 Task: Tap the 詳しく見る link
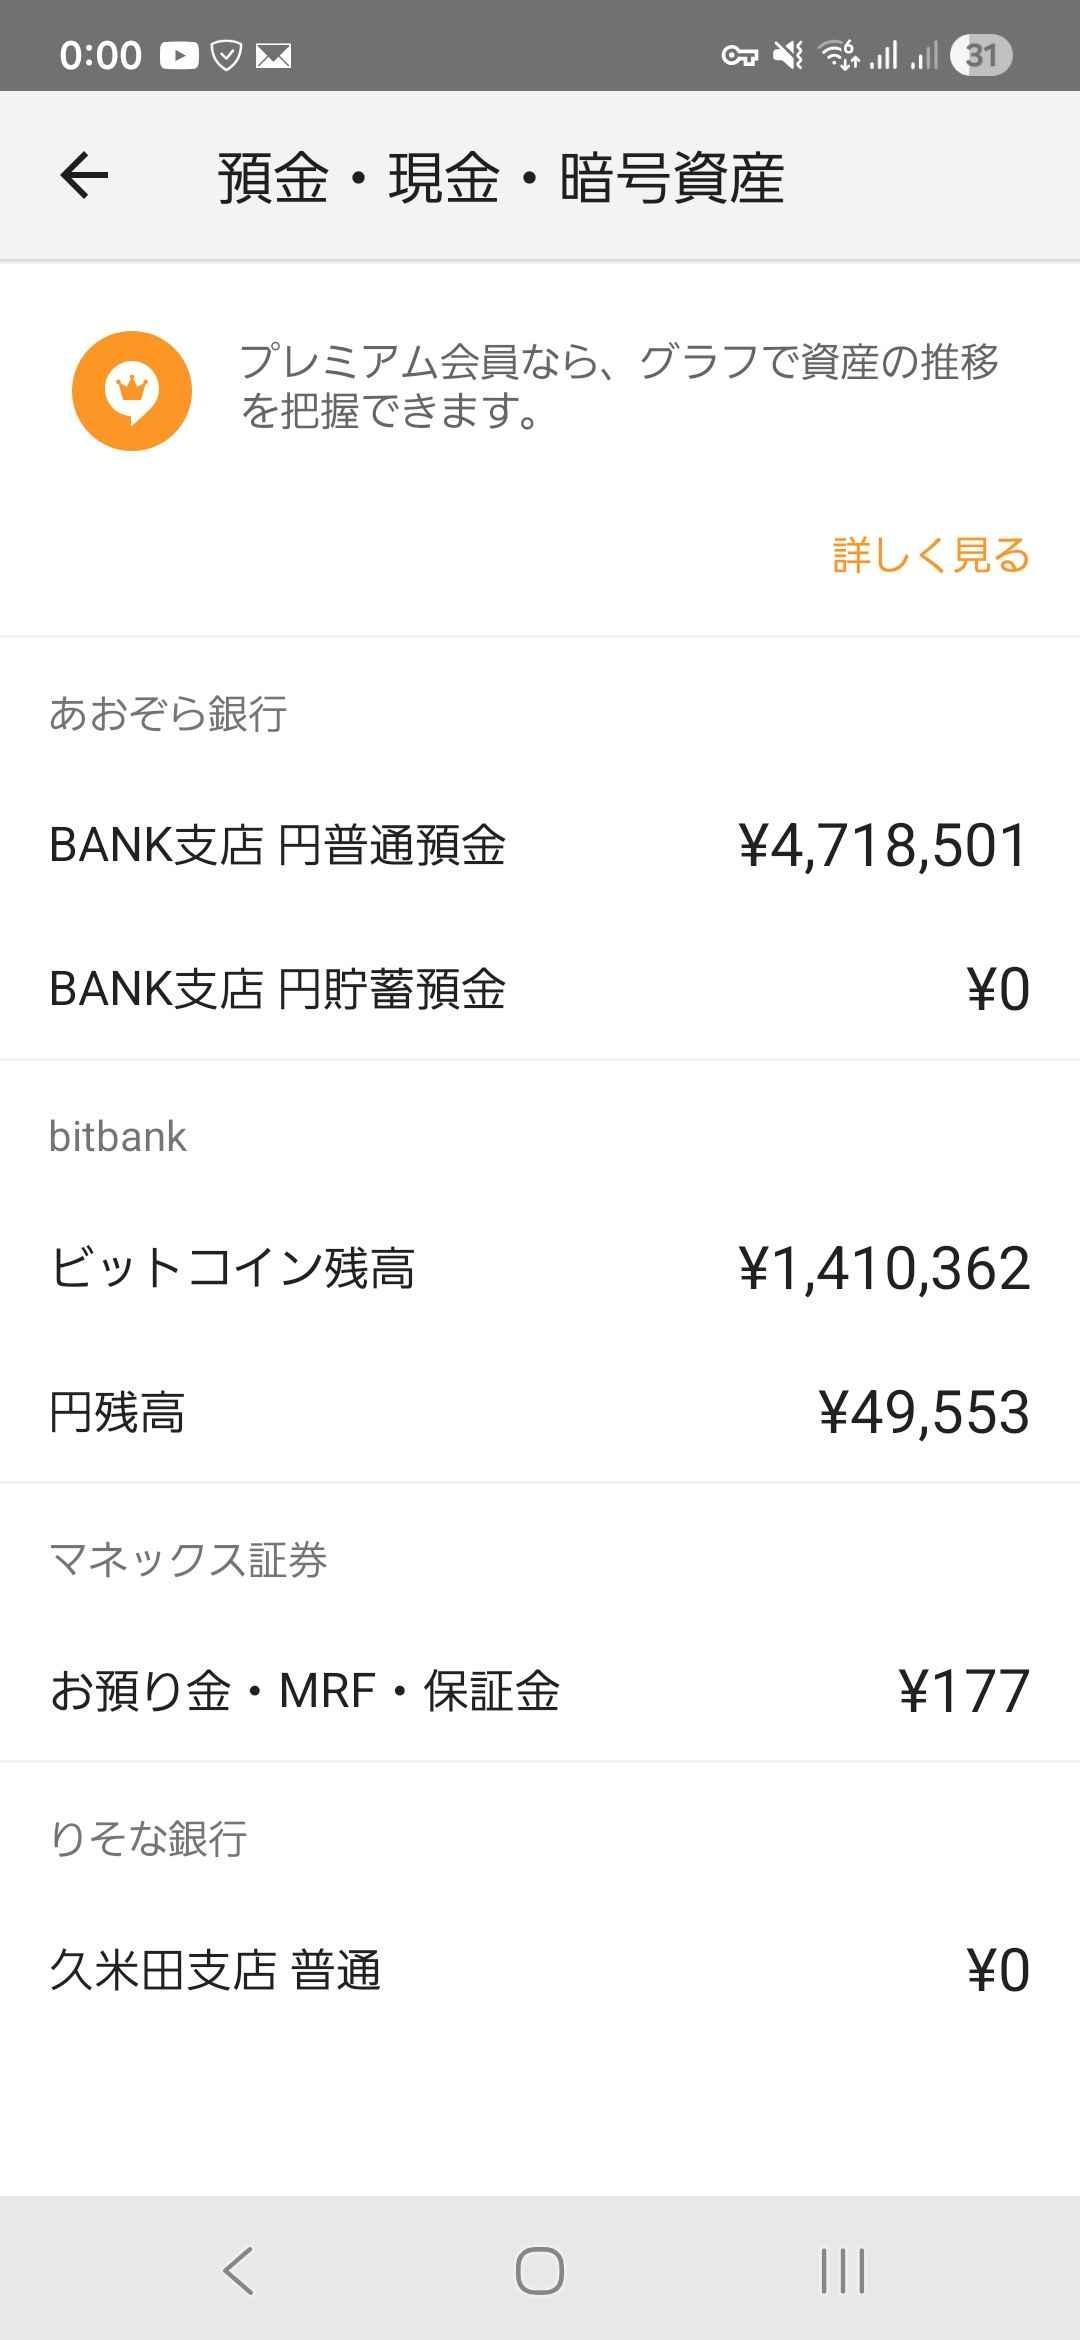point(930,555)
